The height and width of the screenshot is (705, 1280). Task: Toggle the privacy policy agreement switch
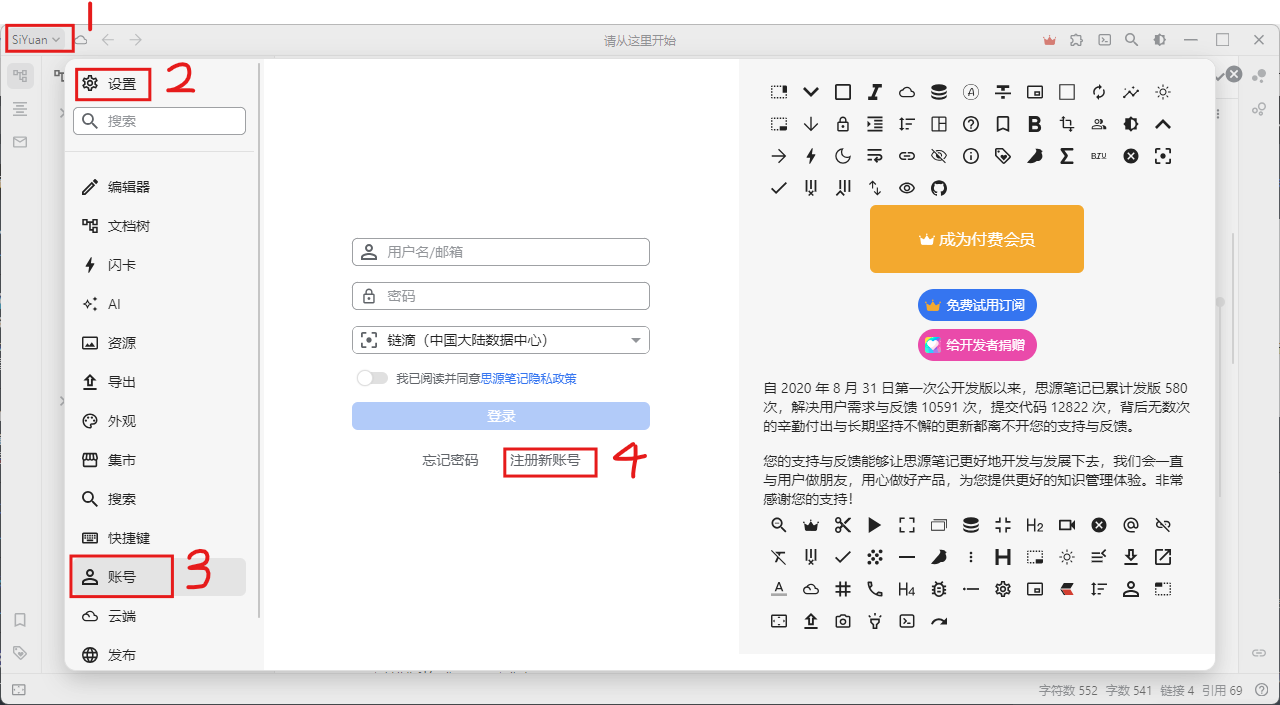tap(372, 378)
